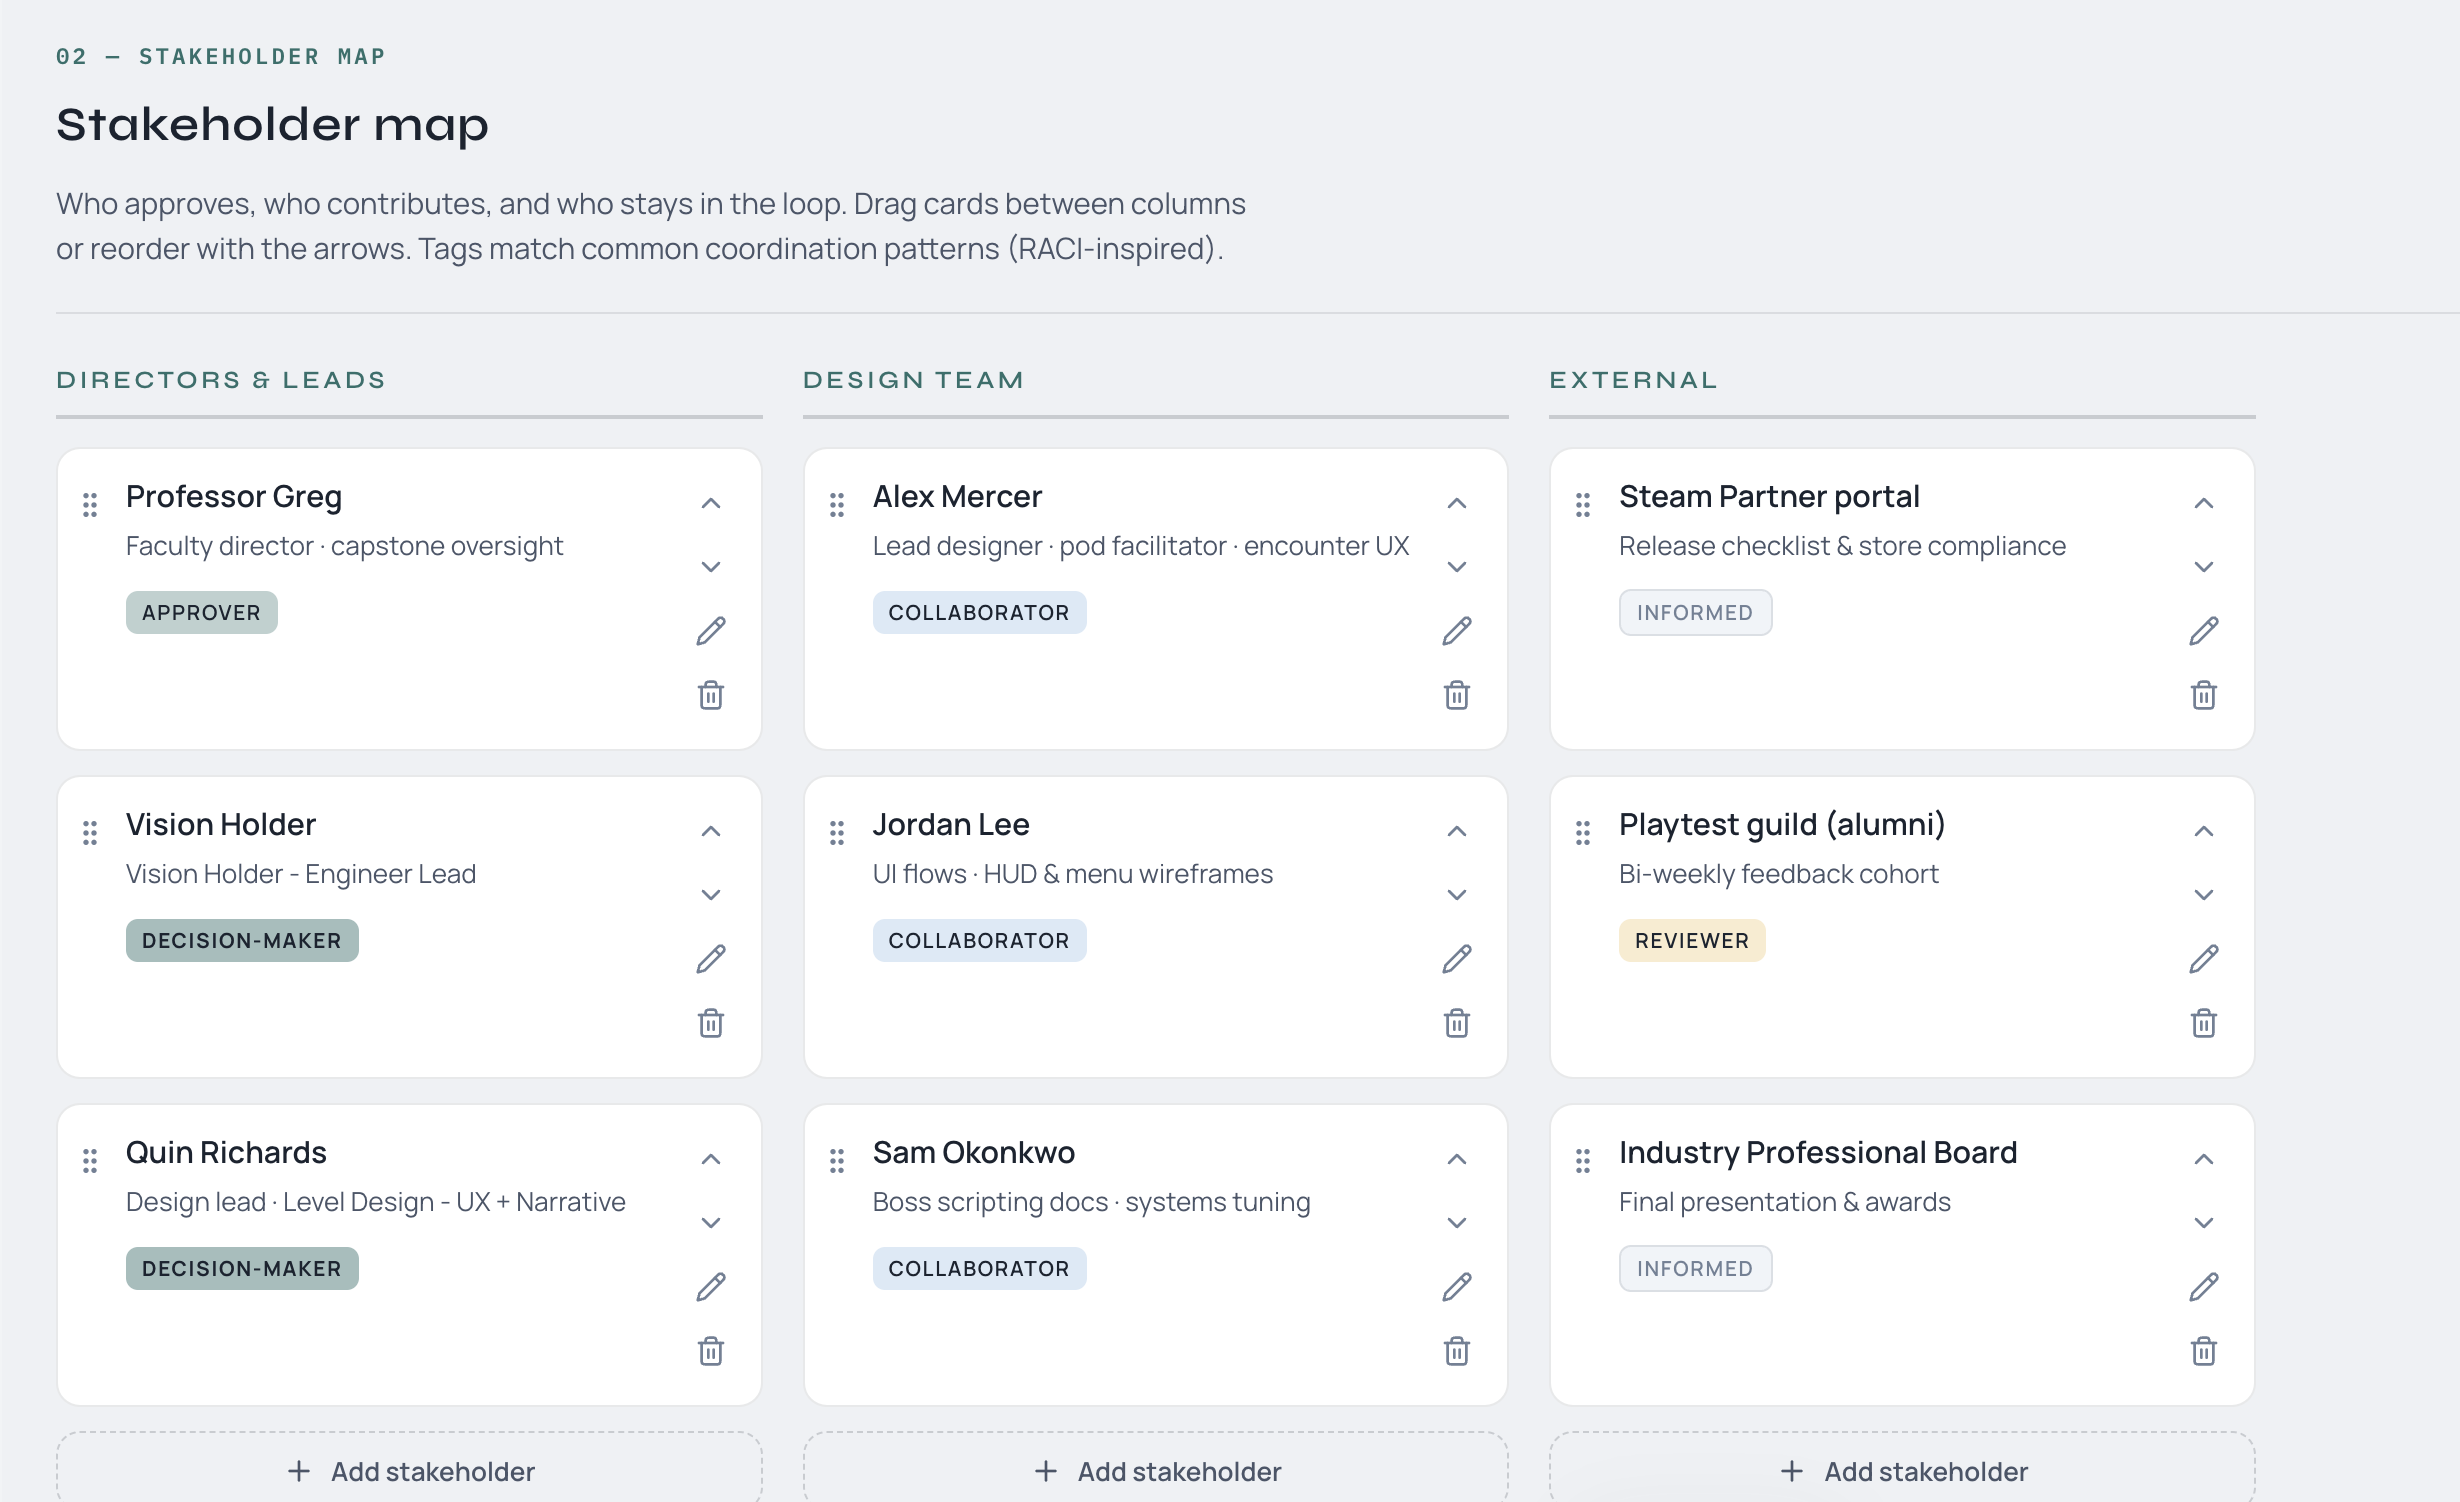Move Jordan Lee card down one position
The width and height of the screenshot is (2460, 1502).
coord(1456,895)
